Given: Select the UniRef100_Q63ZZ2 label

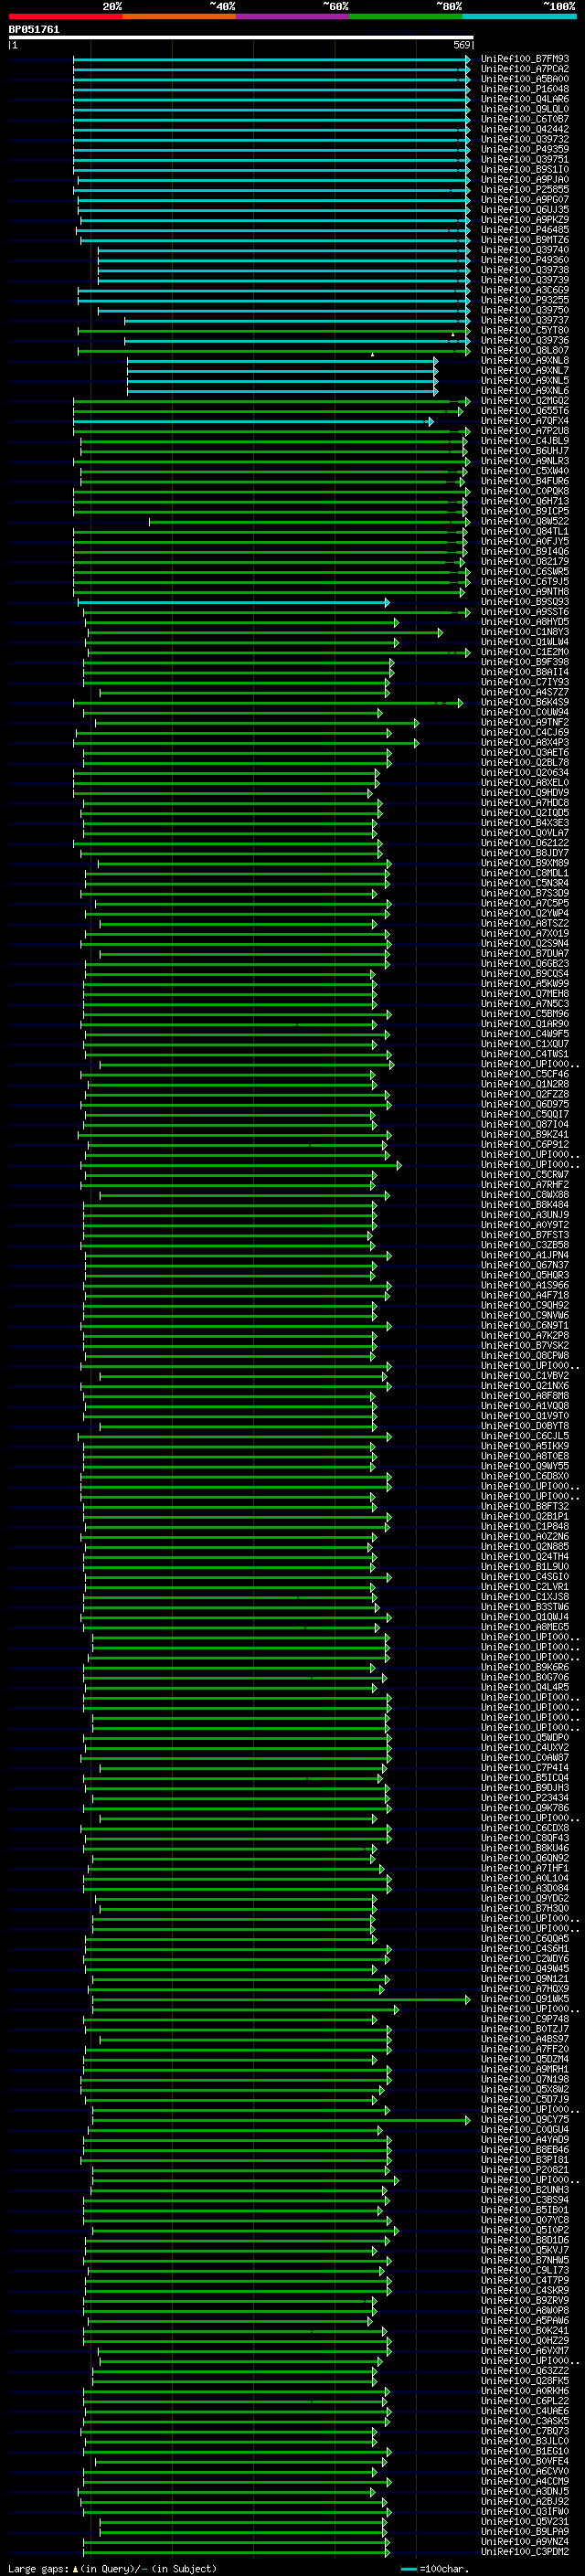Looking at the screenshot, I should pyautogui.click(x=525, y=2370).
